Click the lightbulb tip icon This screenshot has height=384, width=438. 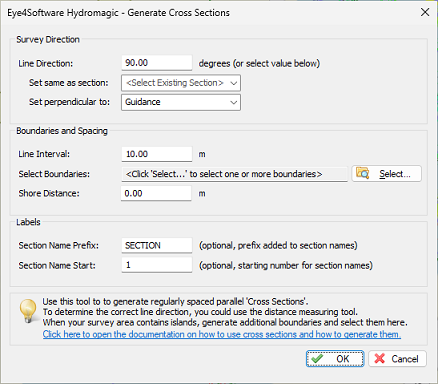click(28, 311)
